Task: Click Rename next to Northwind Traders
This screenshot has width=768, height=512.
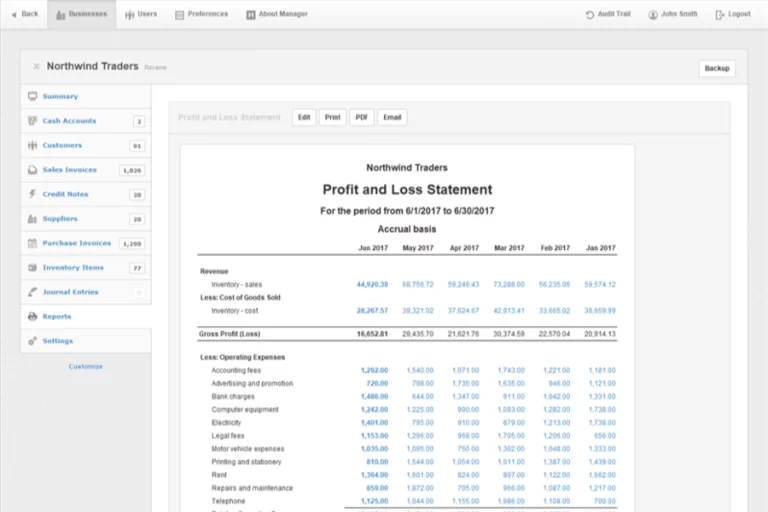Action: coord(155,68)
